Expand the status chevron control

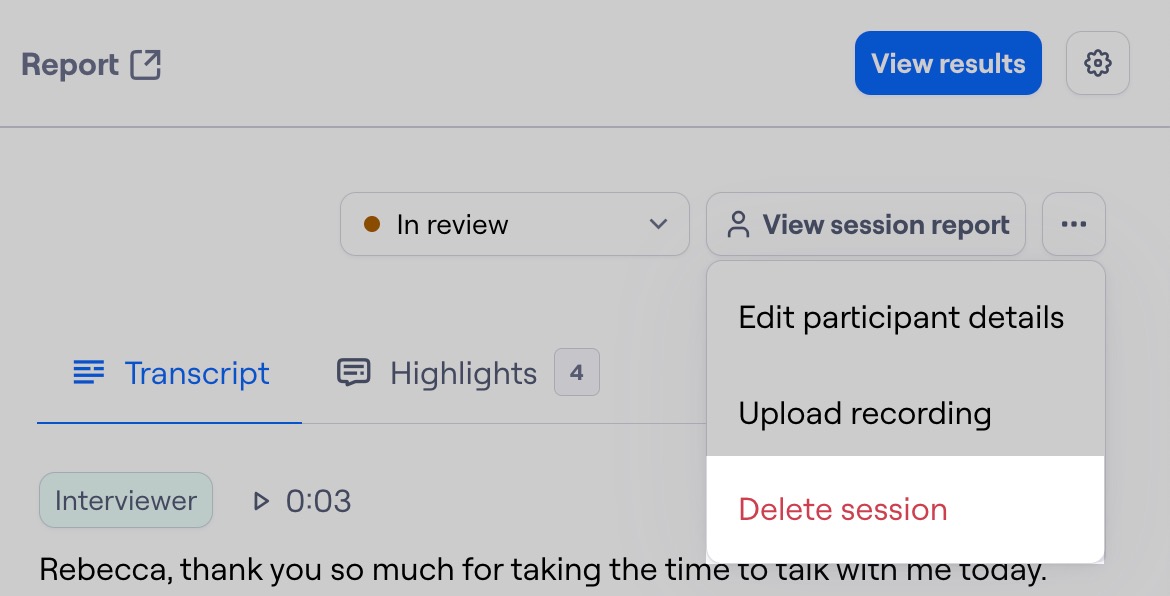(658, 224)
